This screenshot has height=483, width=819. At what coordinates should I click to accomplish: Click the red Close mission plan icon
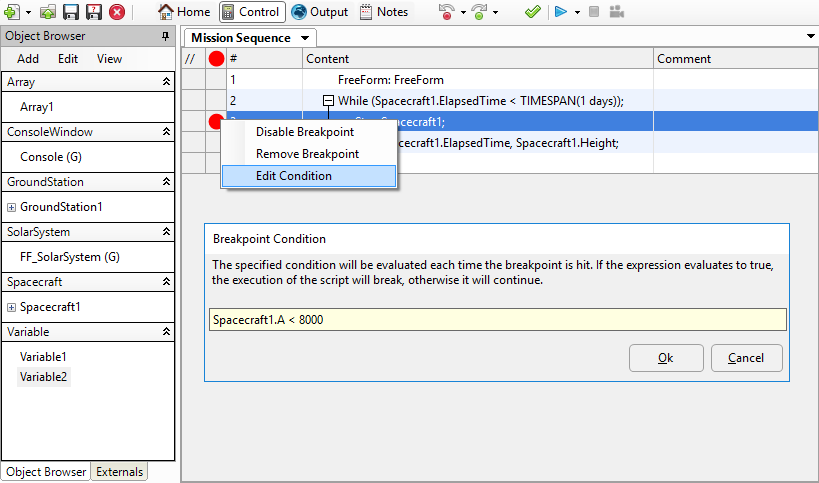(x=117, y=11)
